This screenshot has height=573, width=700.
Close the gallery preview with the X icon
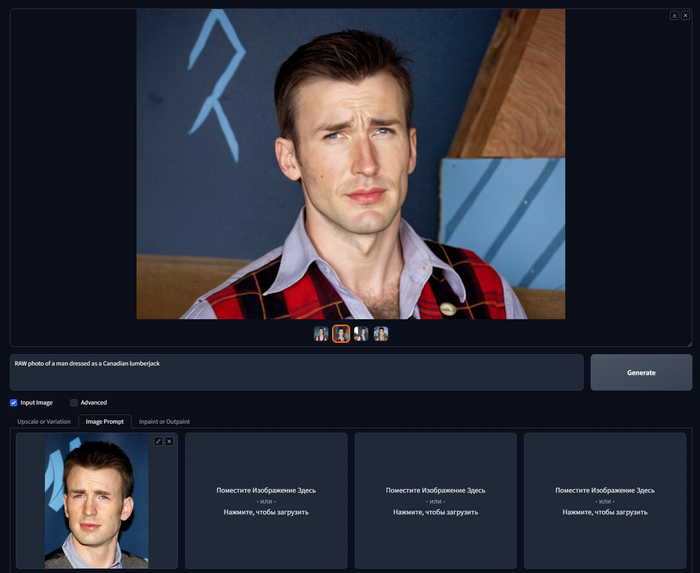tap(685, 16)
